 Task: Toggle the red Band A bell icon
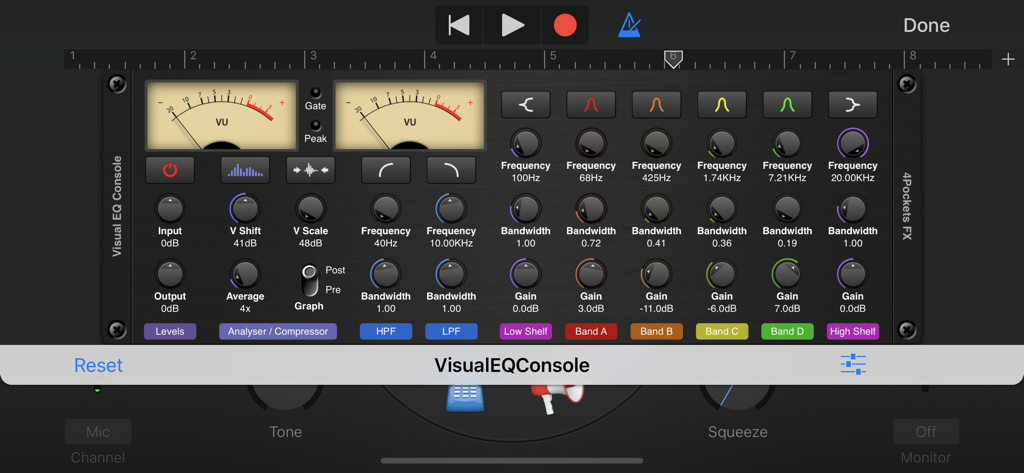point(591,105)
